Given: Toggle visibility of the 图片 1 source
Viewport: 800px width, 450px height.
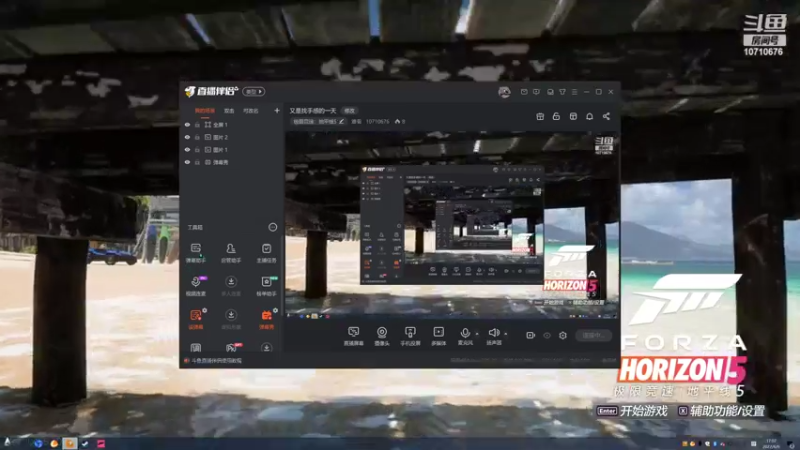Looking at the screenshot, I should pyautogui.click(x=187, y=149).
